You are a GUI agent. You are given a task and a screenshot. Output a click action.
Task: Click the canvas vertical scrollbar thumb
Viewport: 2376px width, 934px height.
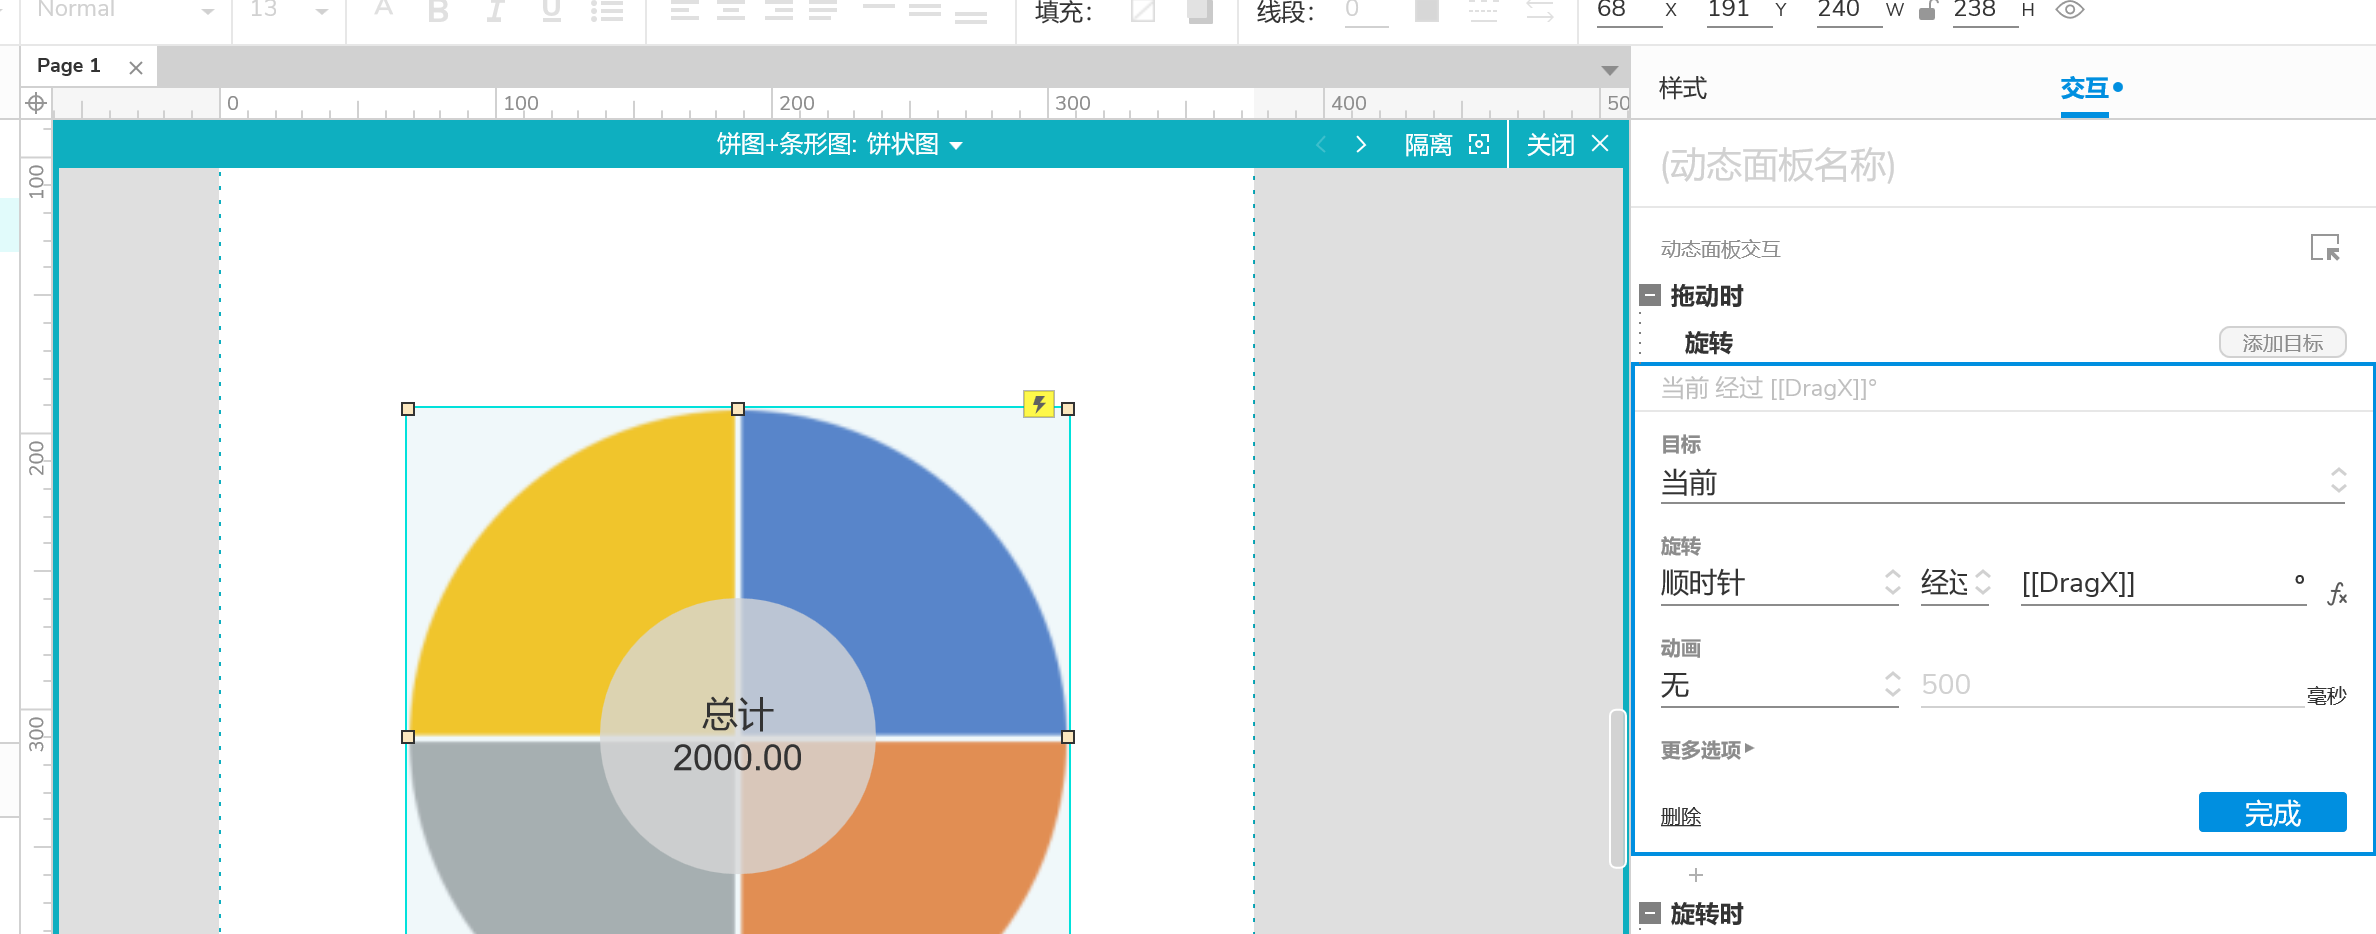tap(1617, 788)
